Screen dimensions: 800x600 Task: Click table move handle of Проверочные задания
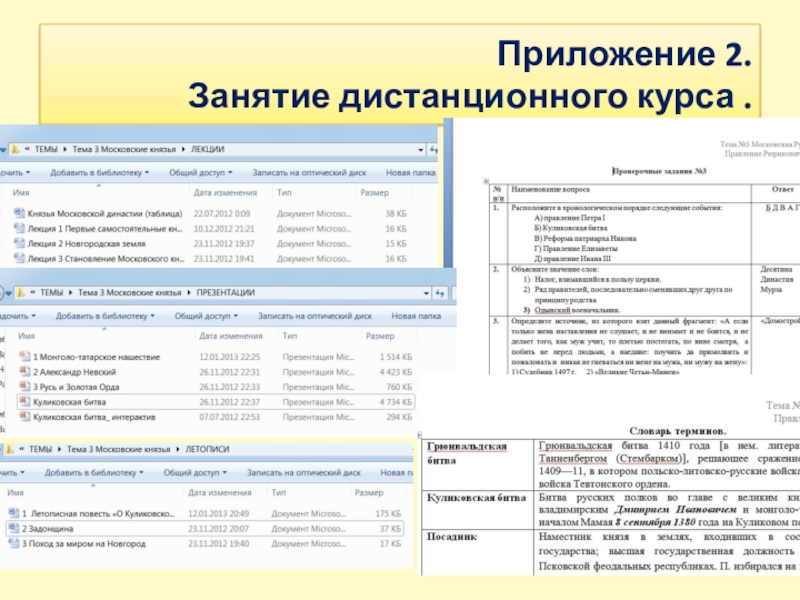pyautogui.click(x=486, y=181)
